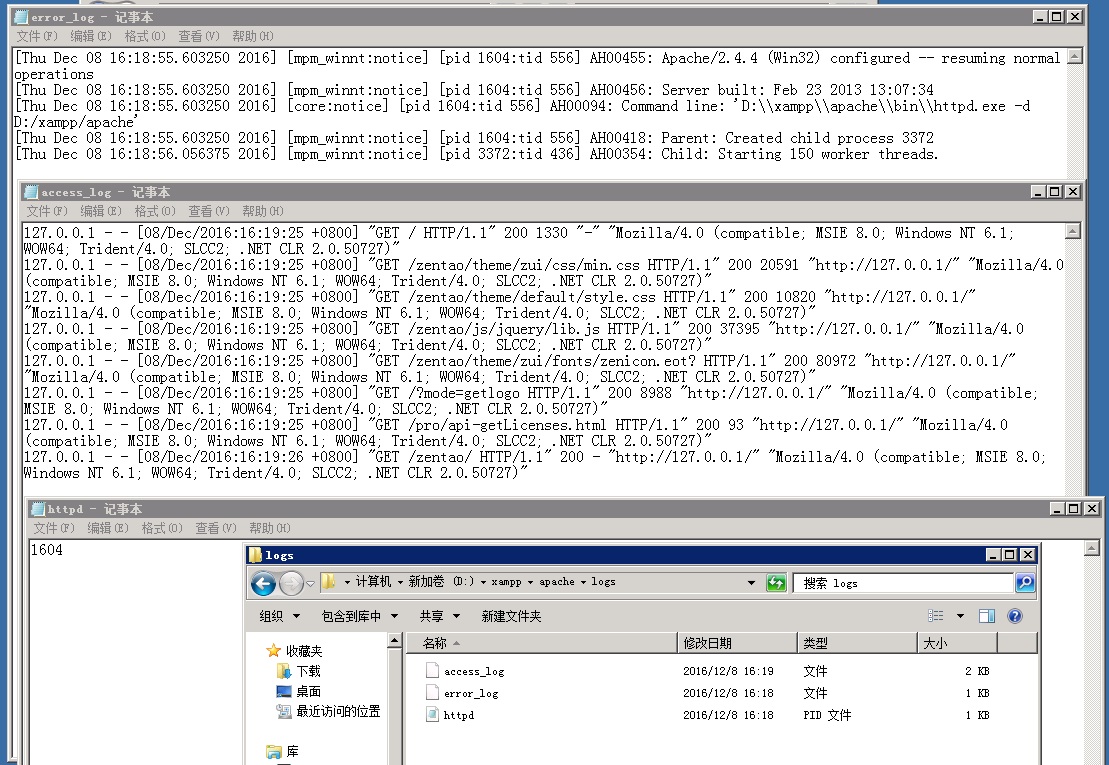Open the recent pages dropdown beside Forward
The height and width of the screenshot is (765, 1109).
[310, 583]
